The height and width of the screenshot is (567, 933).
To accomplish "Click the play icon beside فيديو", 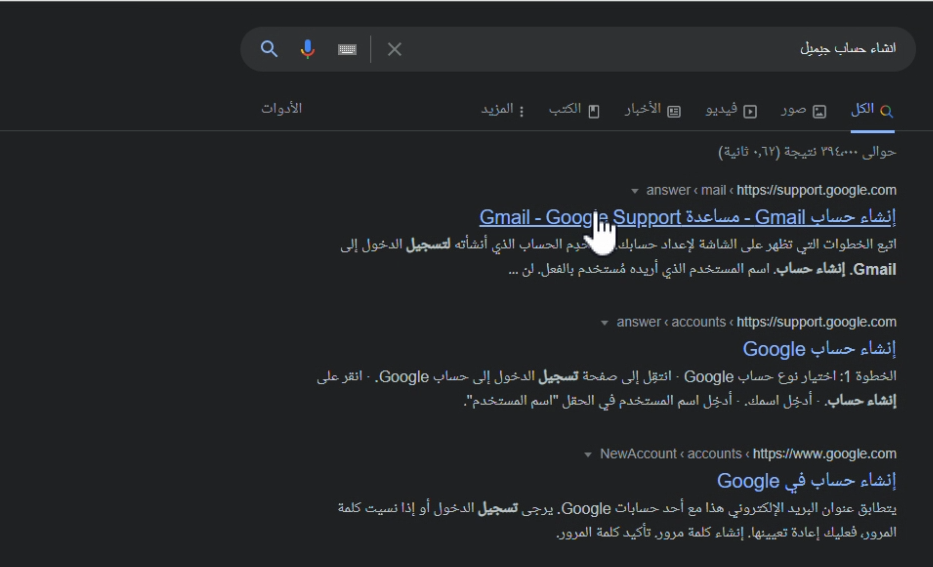I will [750, 111].
